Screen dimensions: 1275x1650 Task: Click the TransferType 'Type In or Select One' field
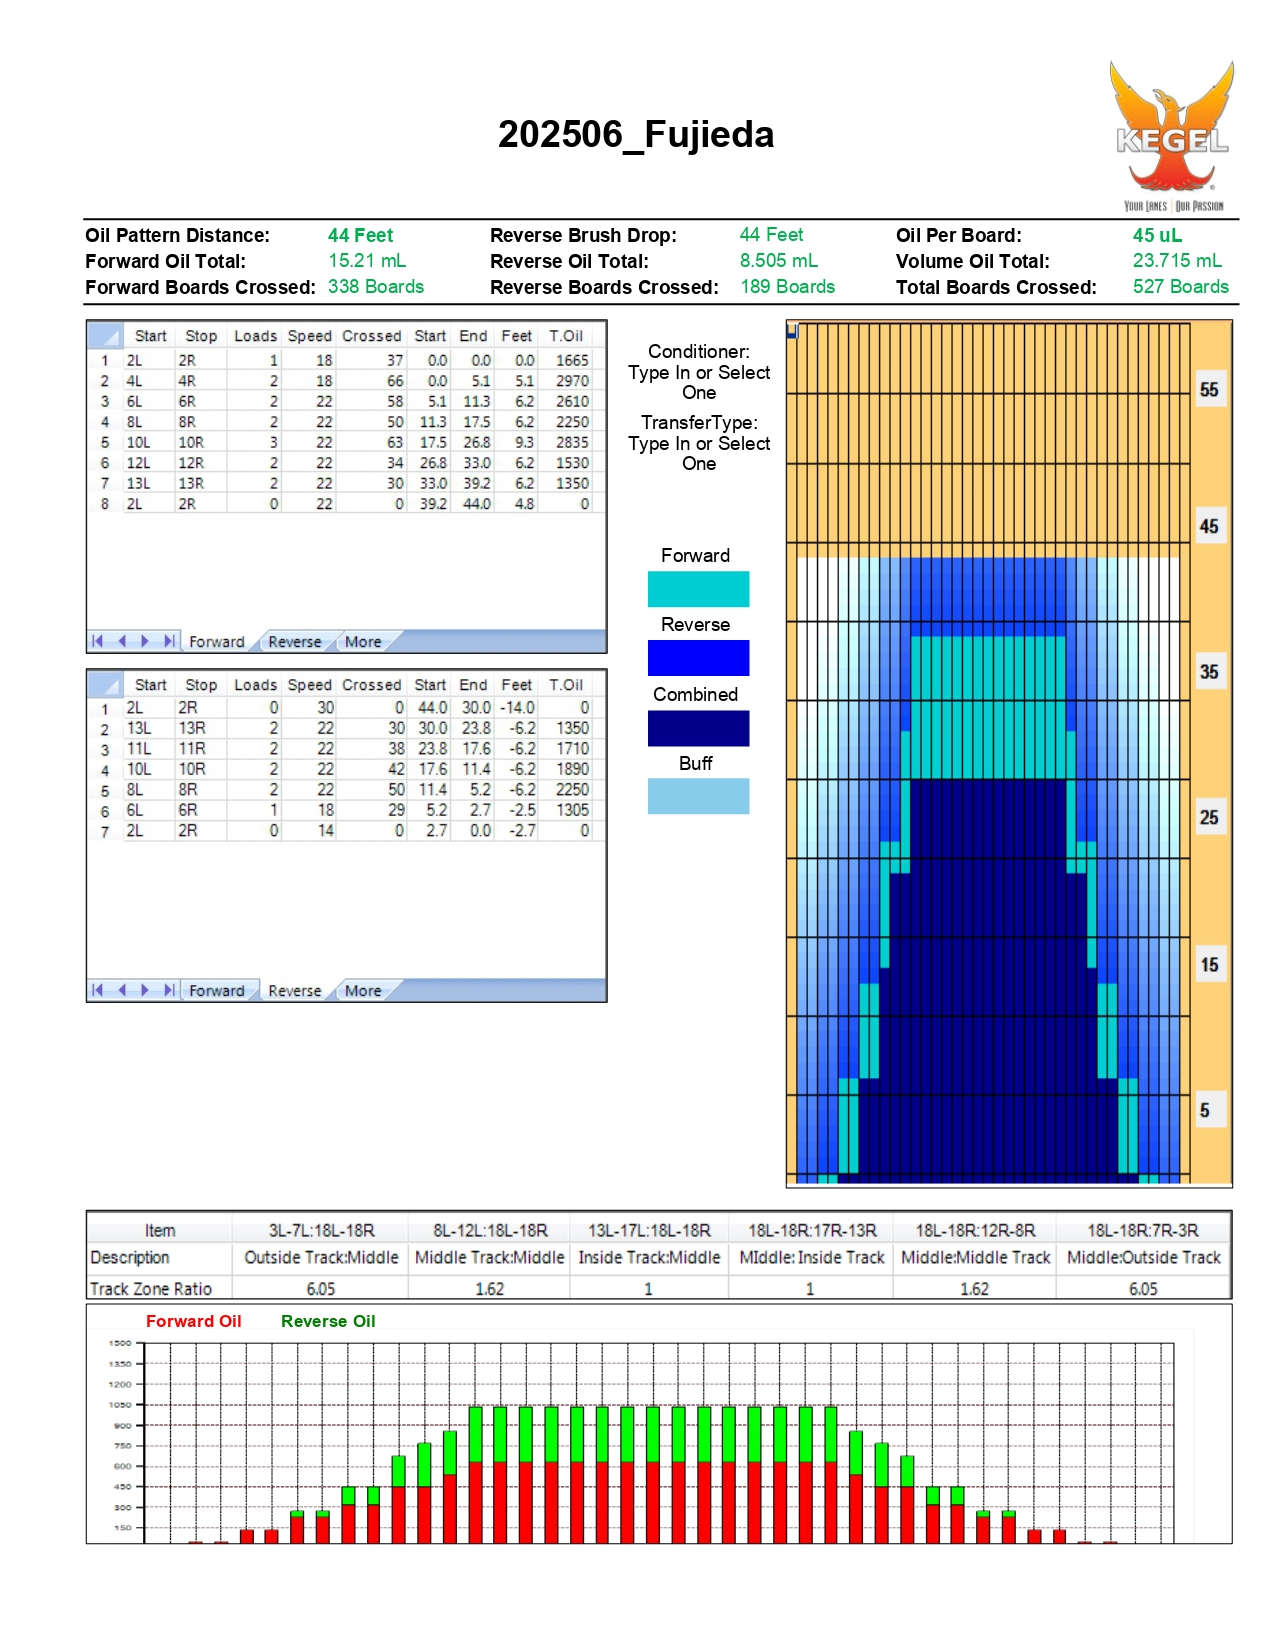pos(699,454)
